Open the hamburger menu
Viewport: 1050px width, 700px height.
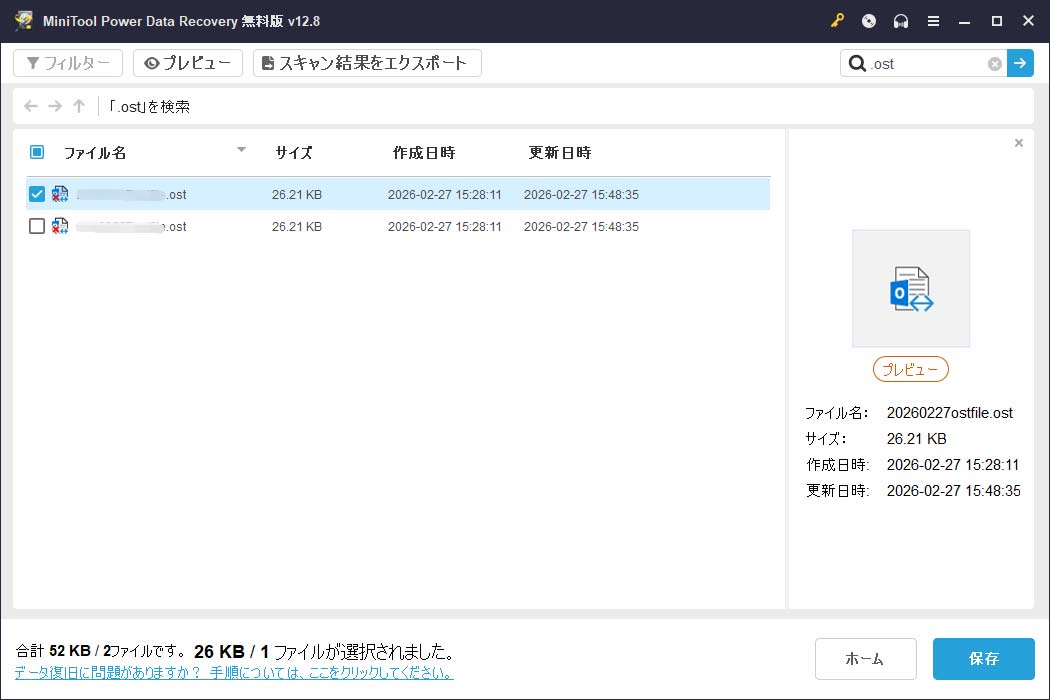(933, 20)
